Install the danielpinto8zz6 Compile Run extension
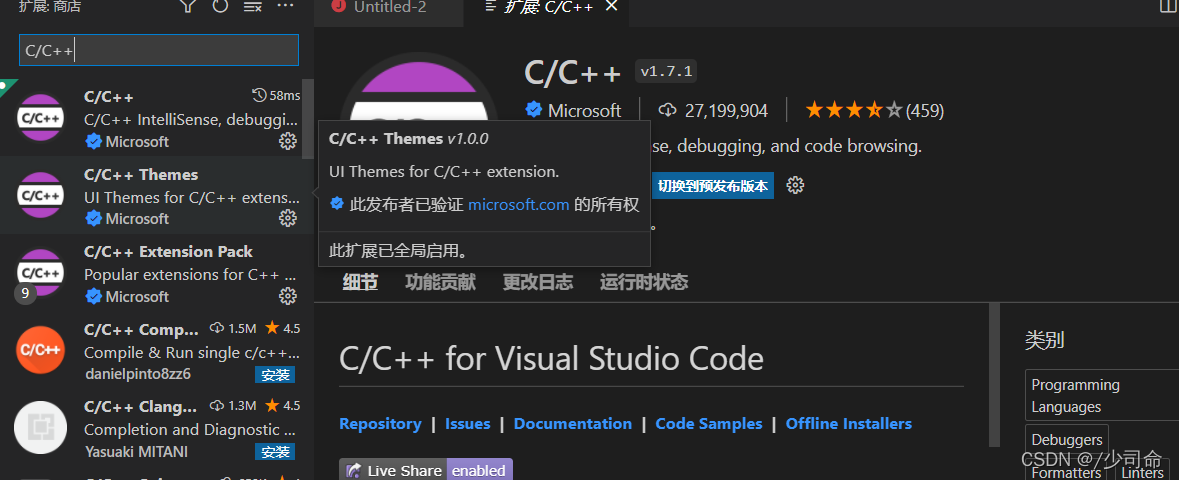Viewport: 1179px width, 480px height. pyautogui.click(x=274, y=375)
